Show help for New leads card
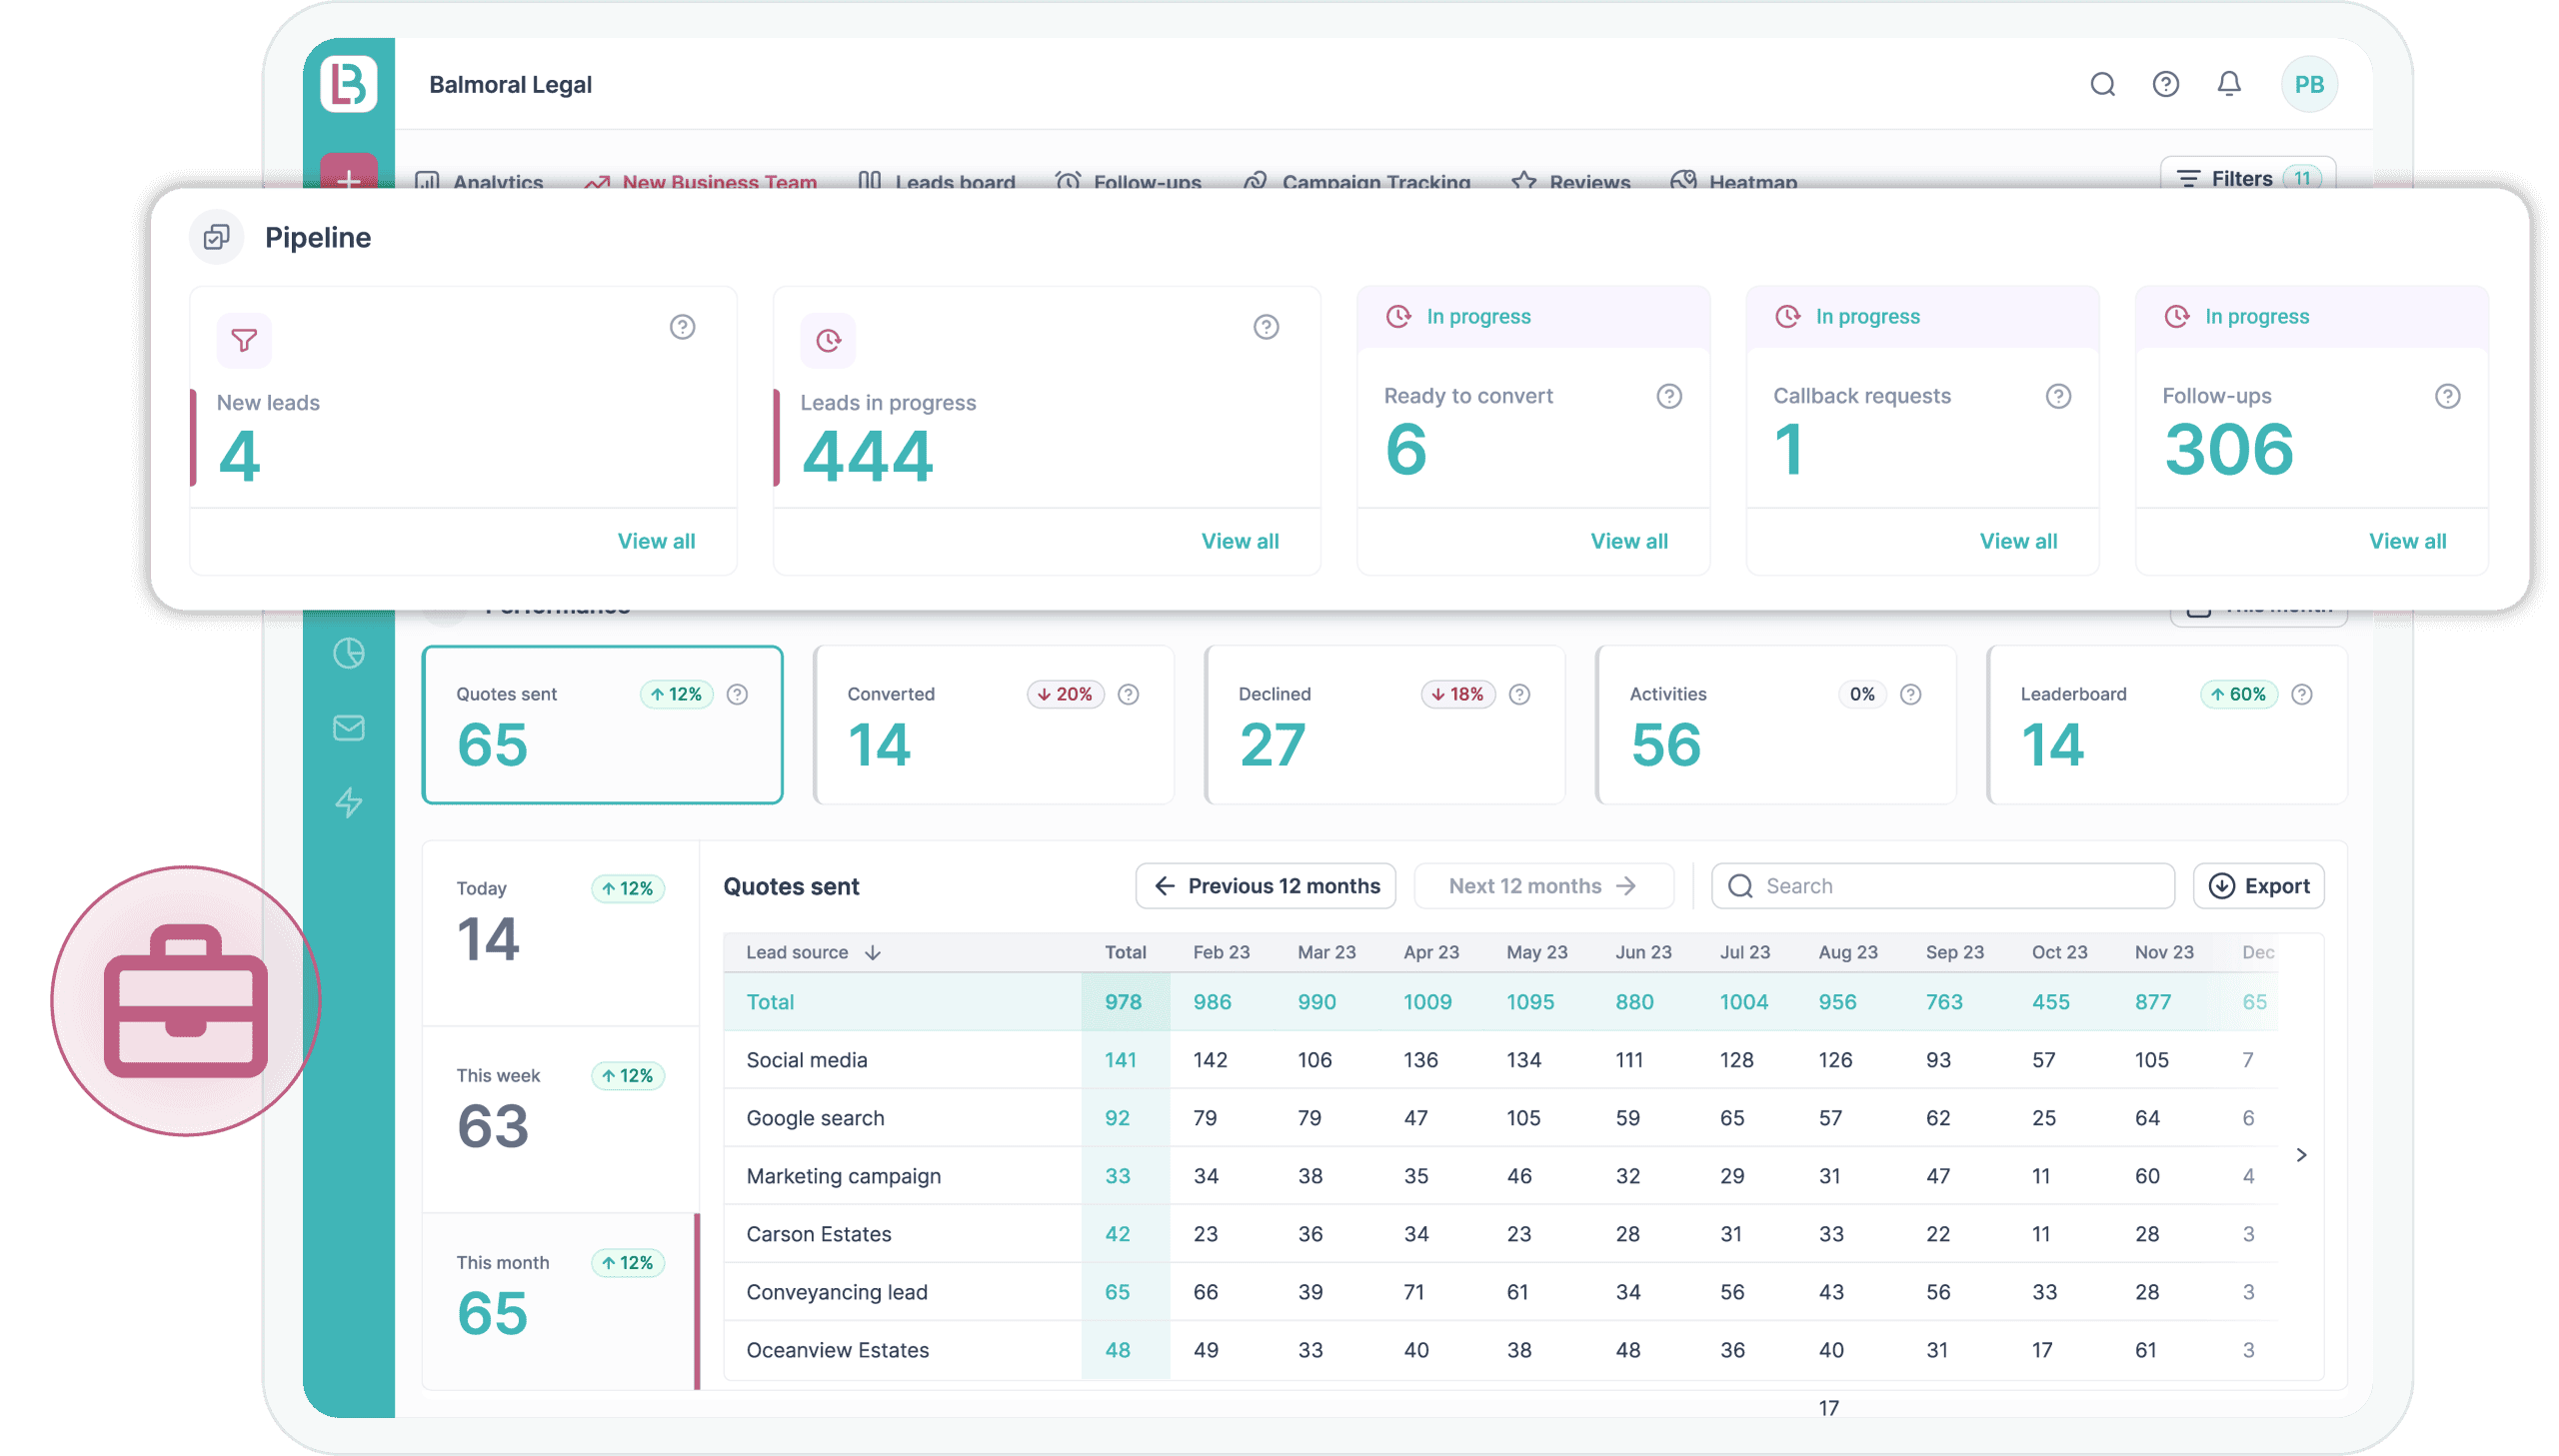The height and width of the screenshot is (1456, 2559). click(682, 327)
